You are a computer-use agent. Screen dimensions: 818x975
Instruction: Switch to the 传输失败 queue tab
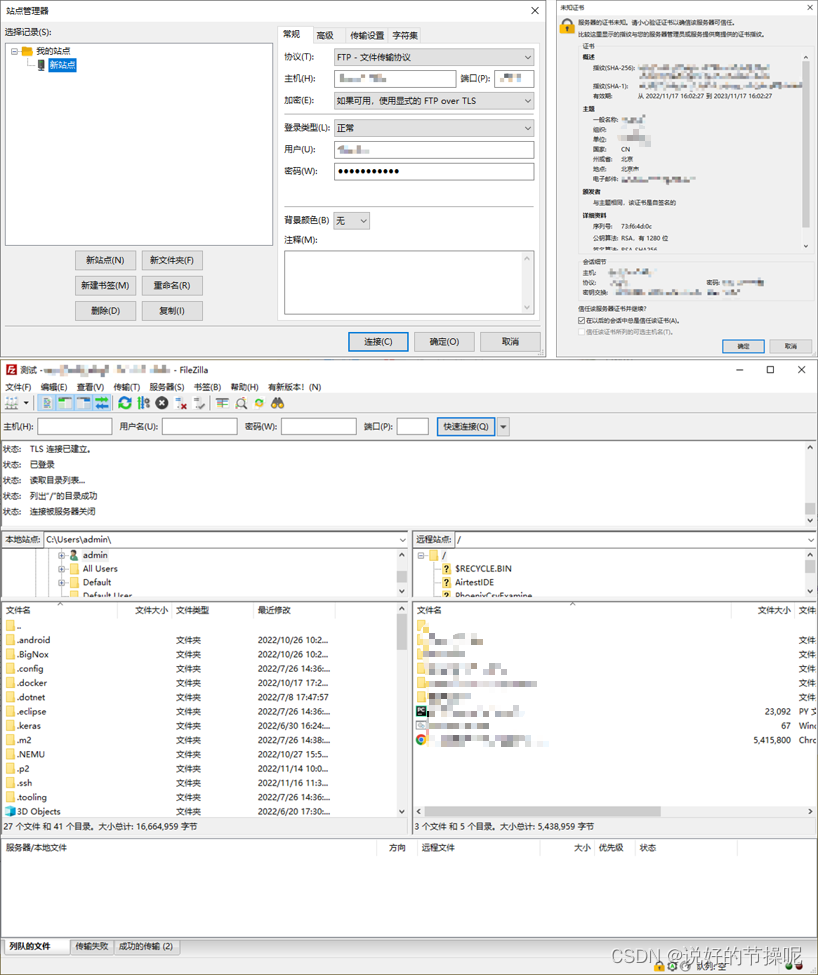pyautogui.click(x=91, y=946)
